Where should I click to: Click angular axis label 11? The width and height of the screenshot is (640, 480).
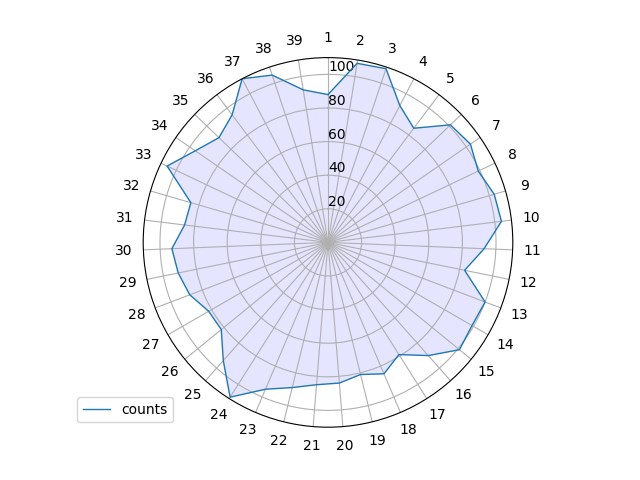point(532,250)
